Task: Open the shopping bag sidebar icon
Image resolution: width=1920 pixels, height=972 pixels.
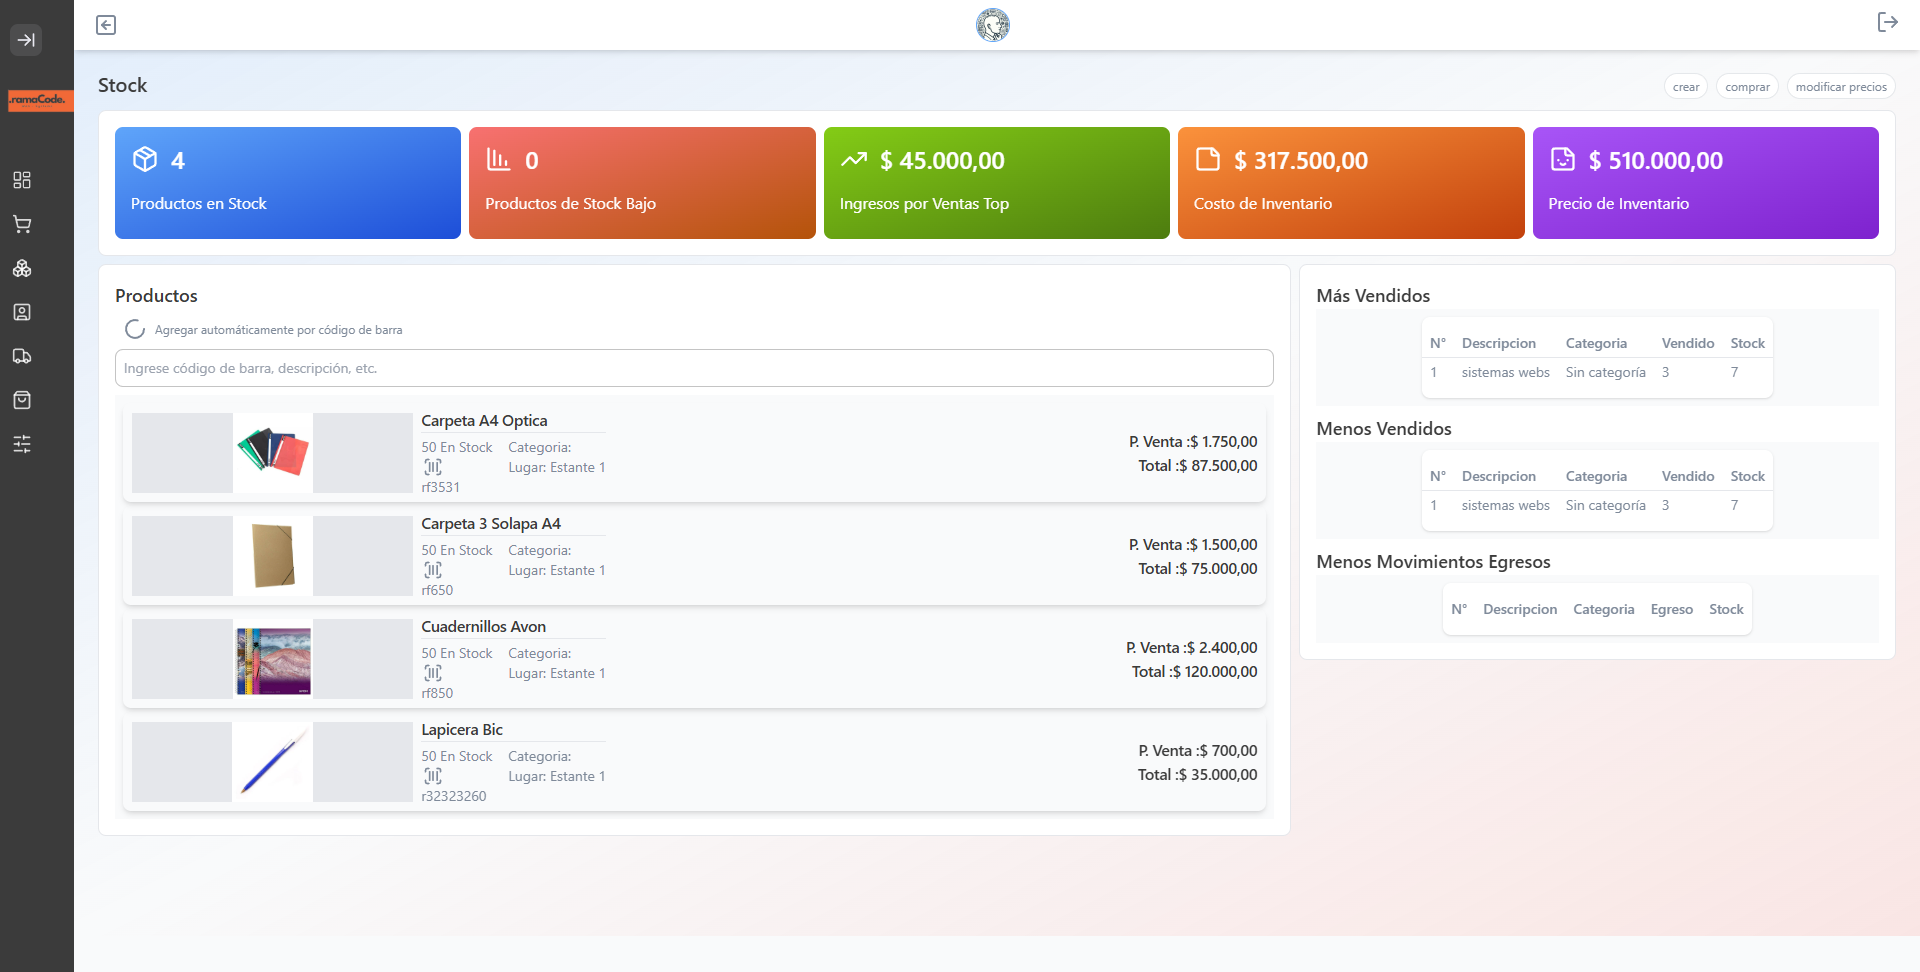Action: point(22,400)
